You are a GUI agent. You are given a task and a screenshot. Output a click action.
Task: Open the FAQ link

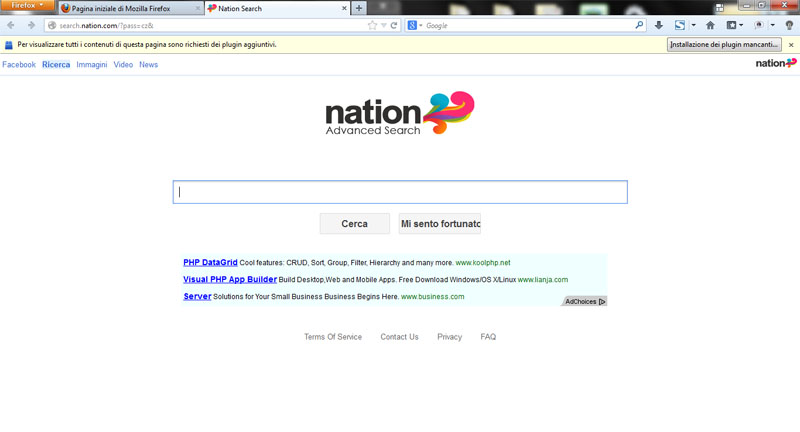[488, 337]
